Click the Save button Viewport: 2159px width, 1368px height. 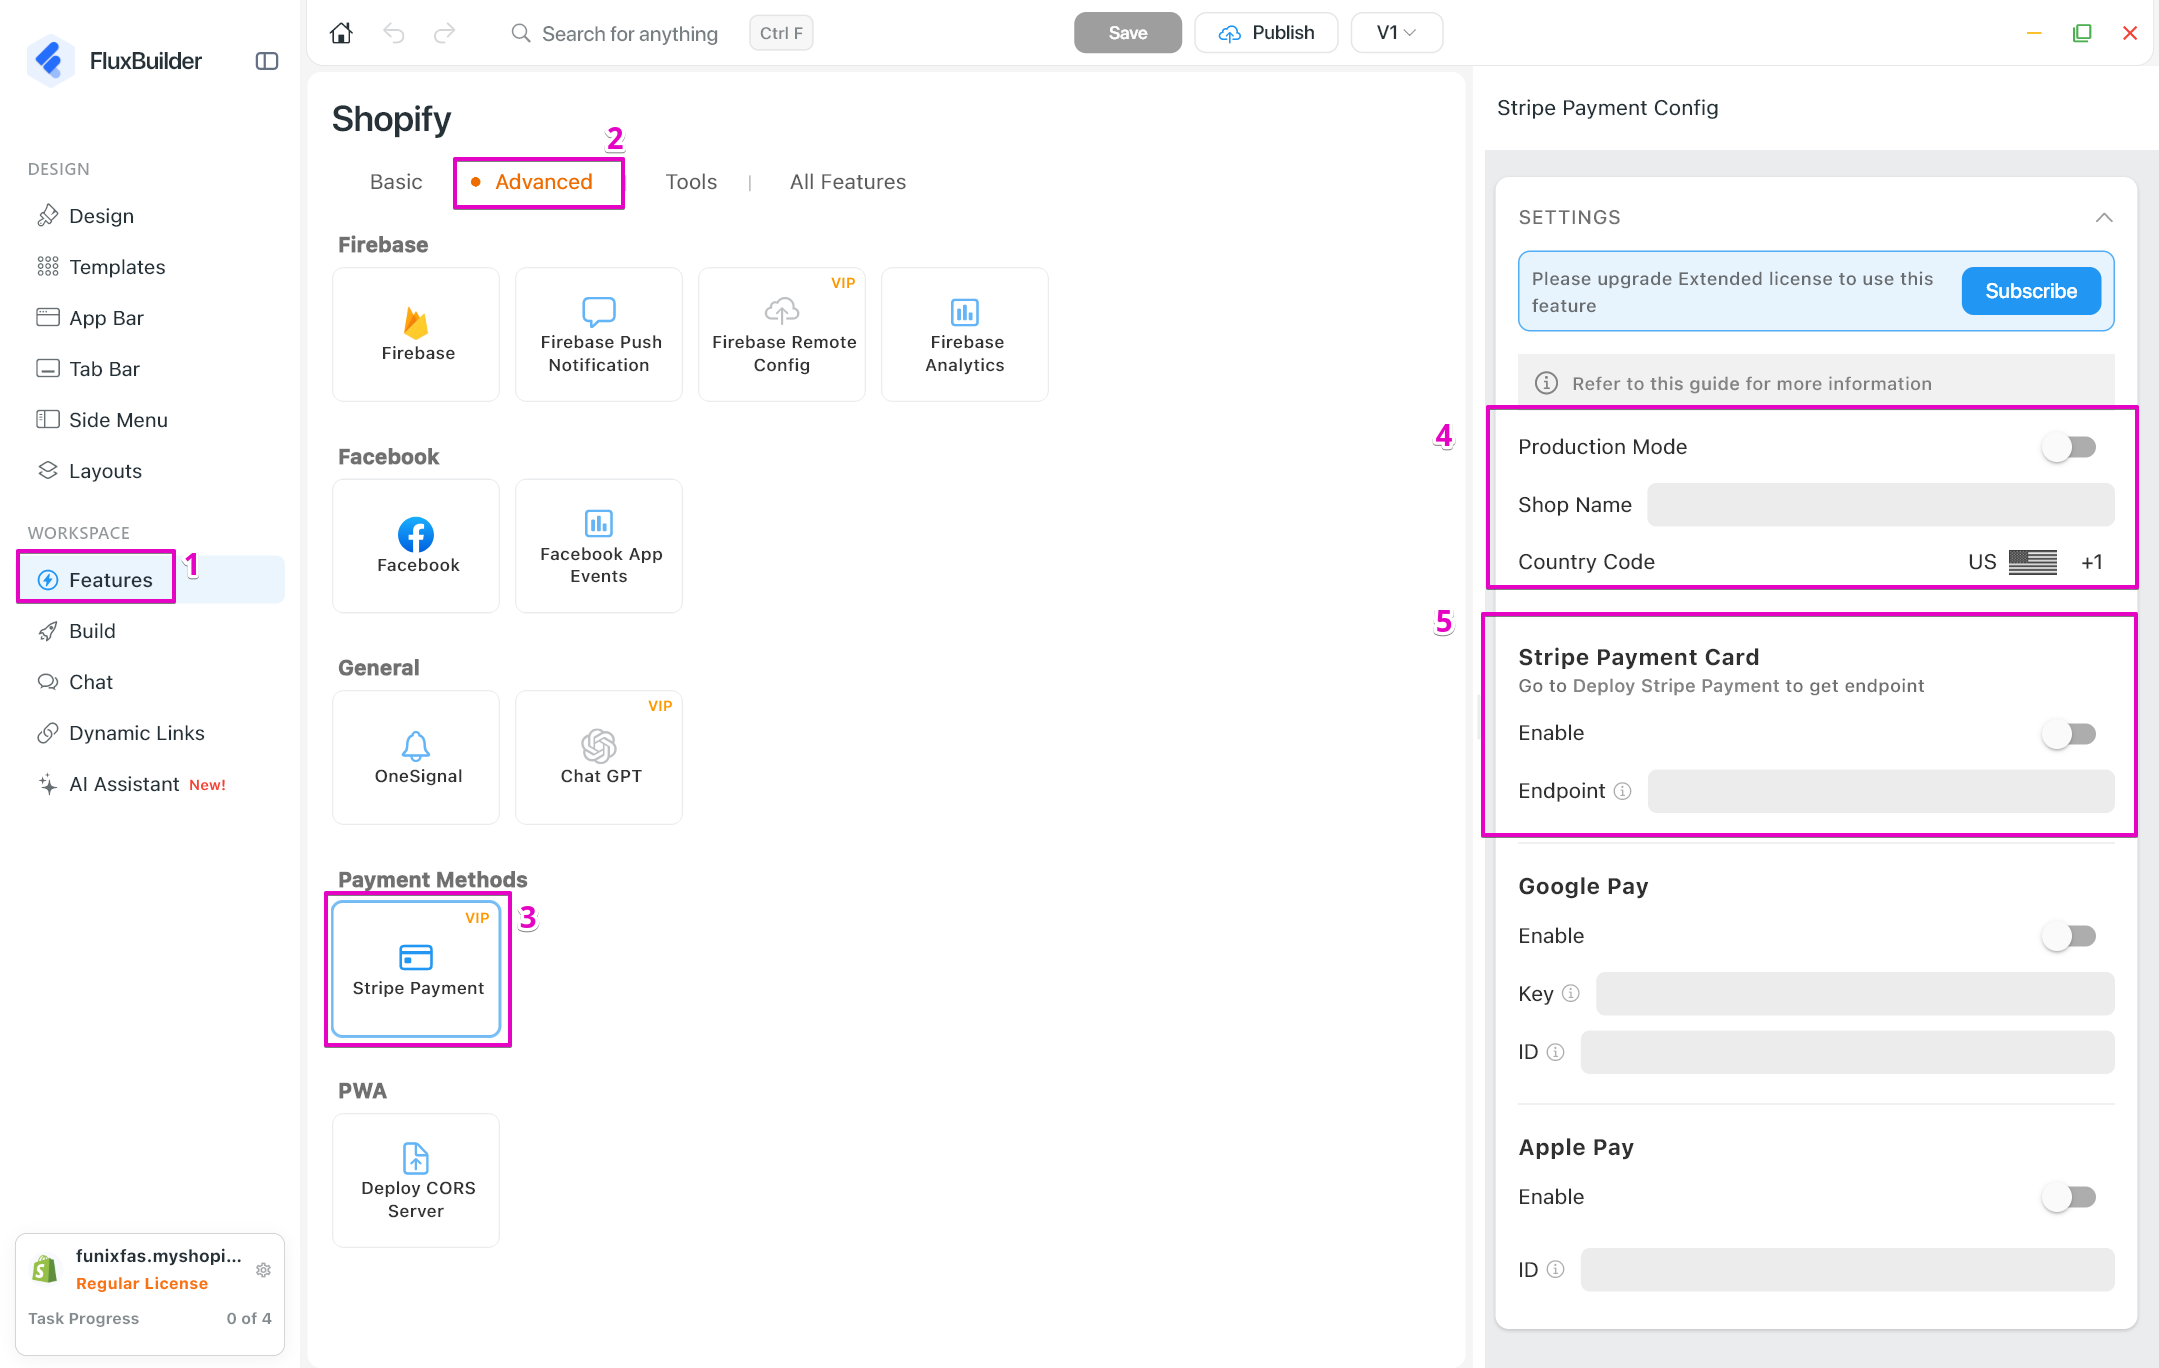pyautogui.click(x=1127, y=33)
